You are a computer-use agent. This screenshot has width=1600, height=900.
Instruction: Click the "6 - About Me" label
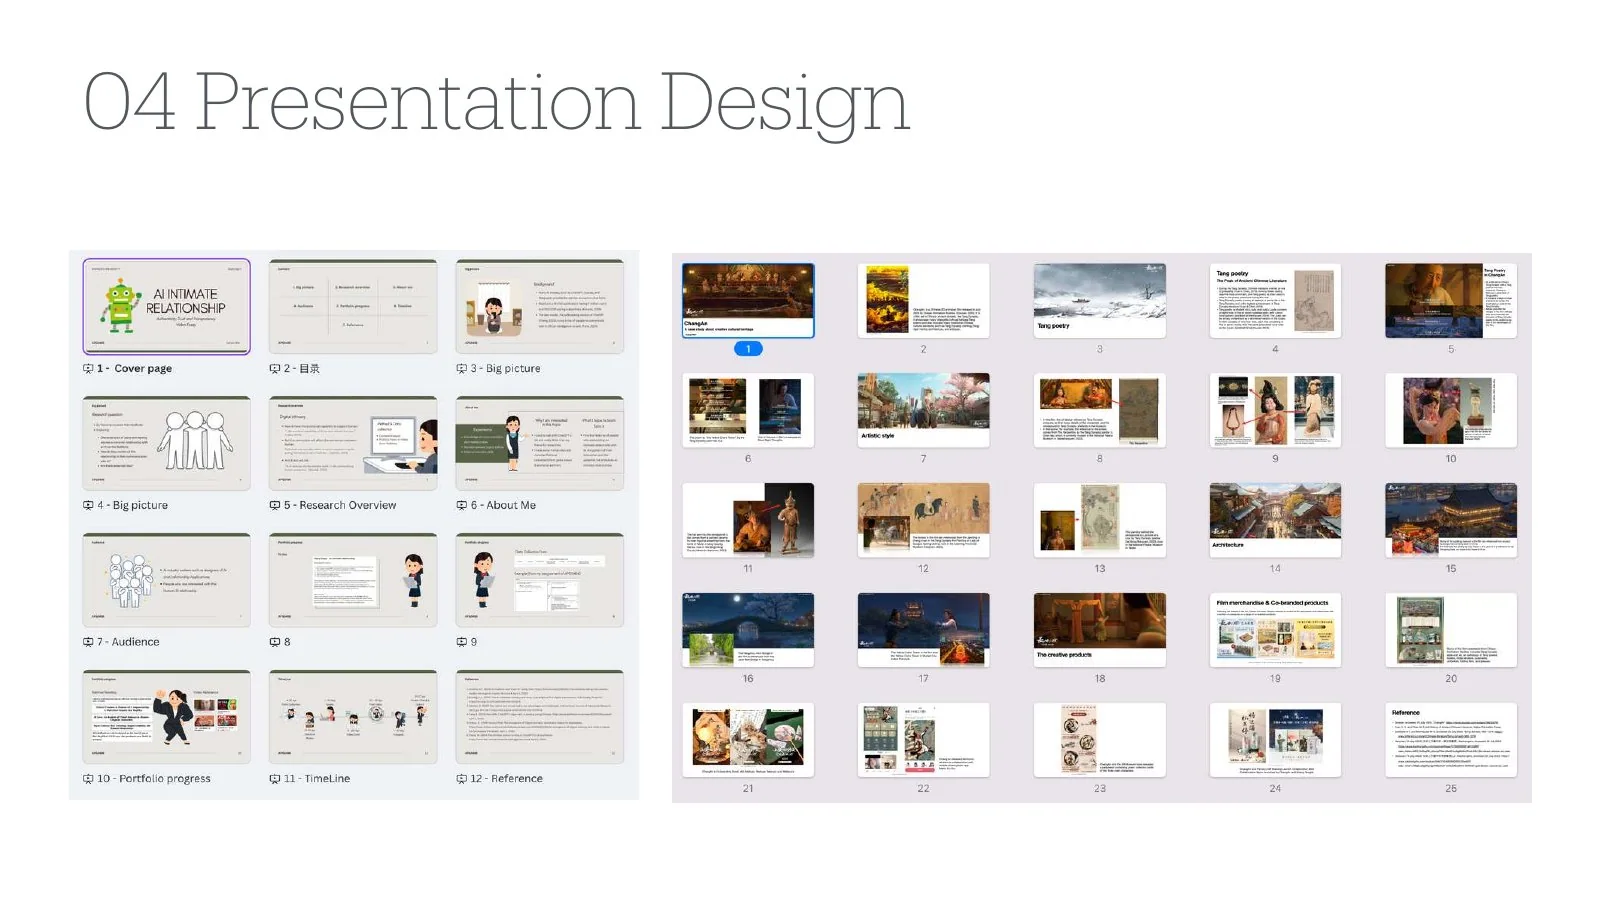(x=503, y=506)
